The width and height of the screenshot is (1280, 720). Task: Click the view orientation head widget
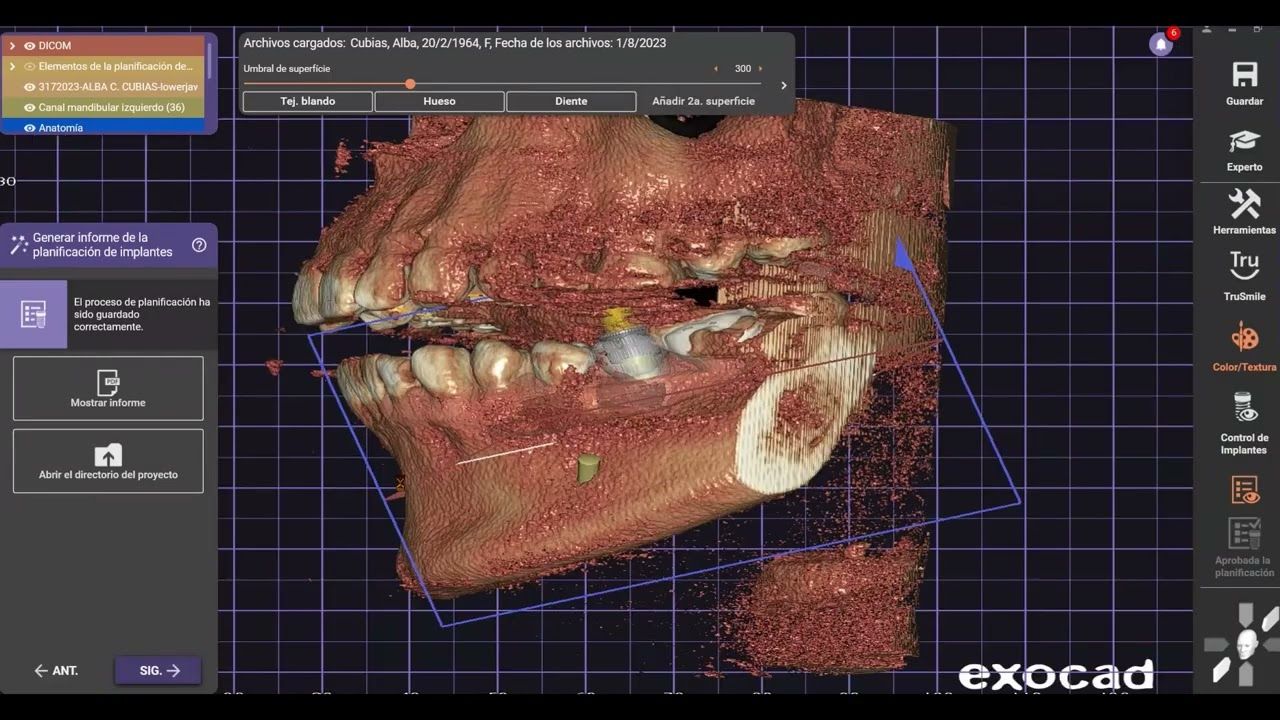pos(1244,643)
